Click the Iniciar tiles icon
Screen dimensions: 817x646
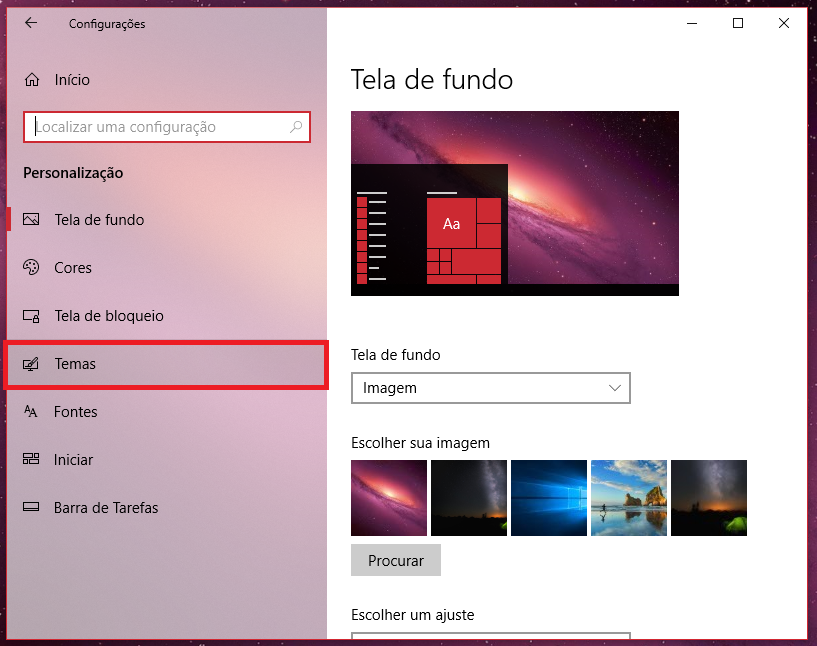pyautogui.click(x=31, y=459)
